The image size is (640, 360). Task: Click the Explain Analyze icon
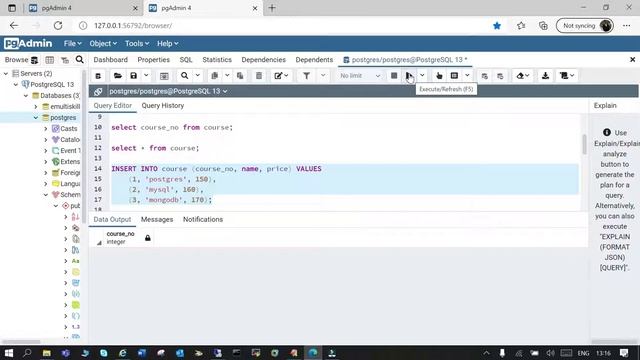point(454,76)
